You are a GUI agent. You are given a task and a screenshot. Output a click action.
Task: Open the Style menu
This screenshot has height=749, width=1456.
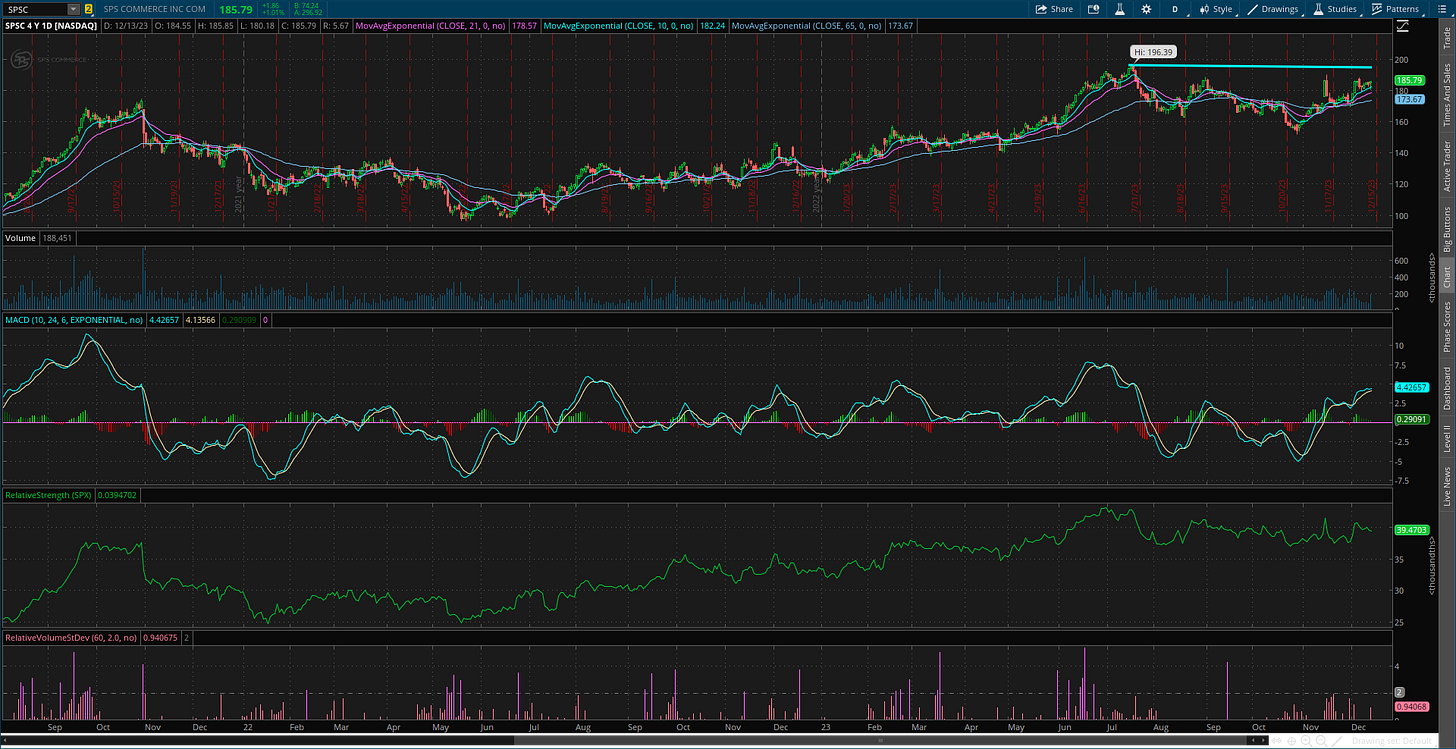(1215, 9)
